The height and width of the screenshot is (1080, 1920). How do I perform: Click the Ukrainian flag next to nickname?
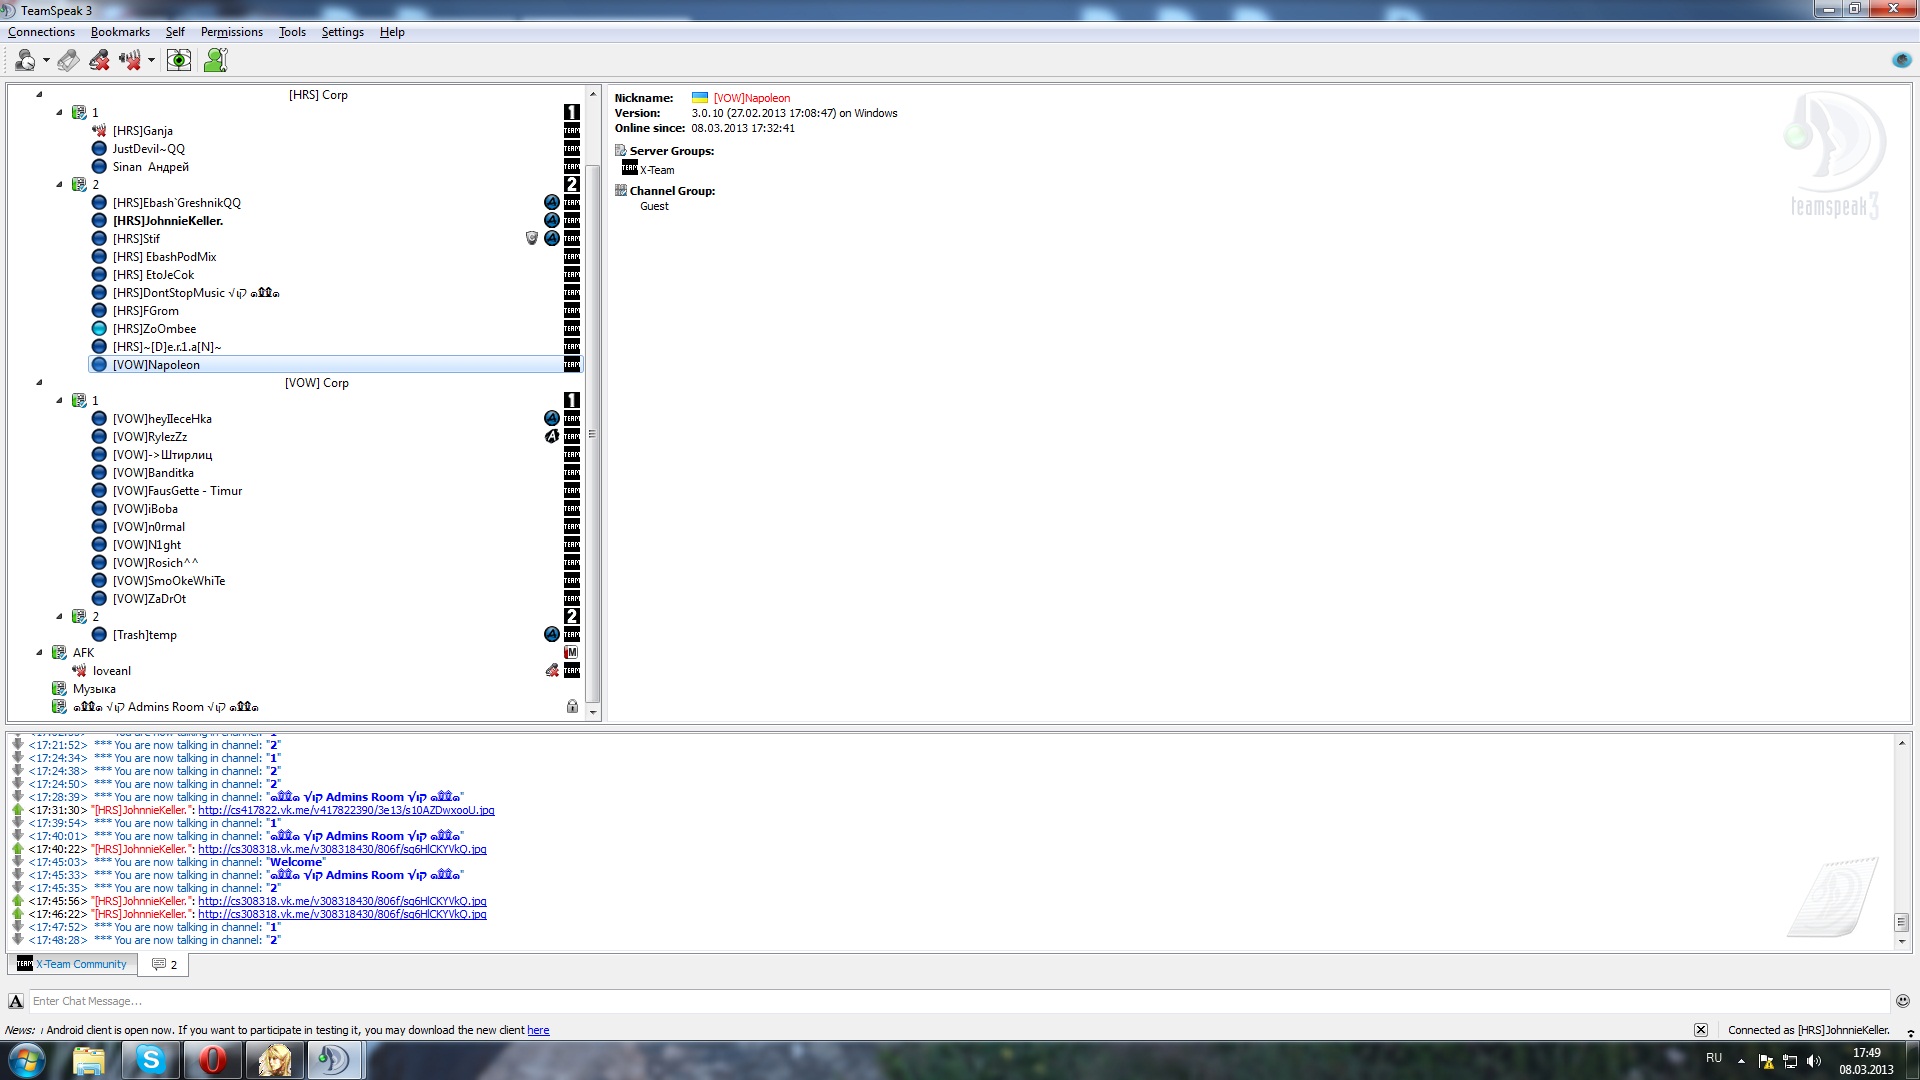(x=700, y=98)
